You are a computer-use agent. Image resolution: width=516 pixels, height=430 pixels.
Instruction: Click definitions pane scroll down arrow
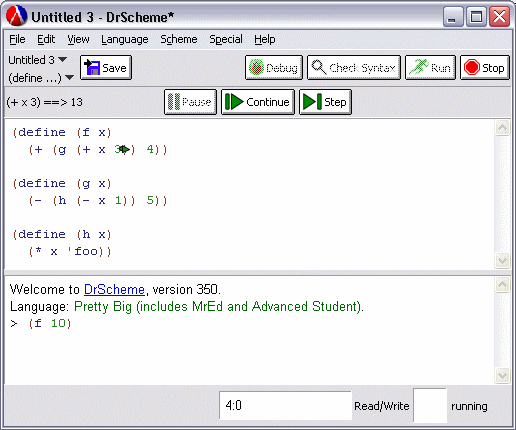[502, 260]
